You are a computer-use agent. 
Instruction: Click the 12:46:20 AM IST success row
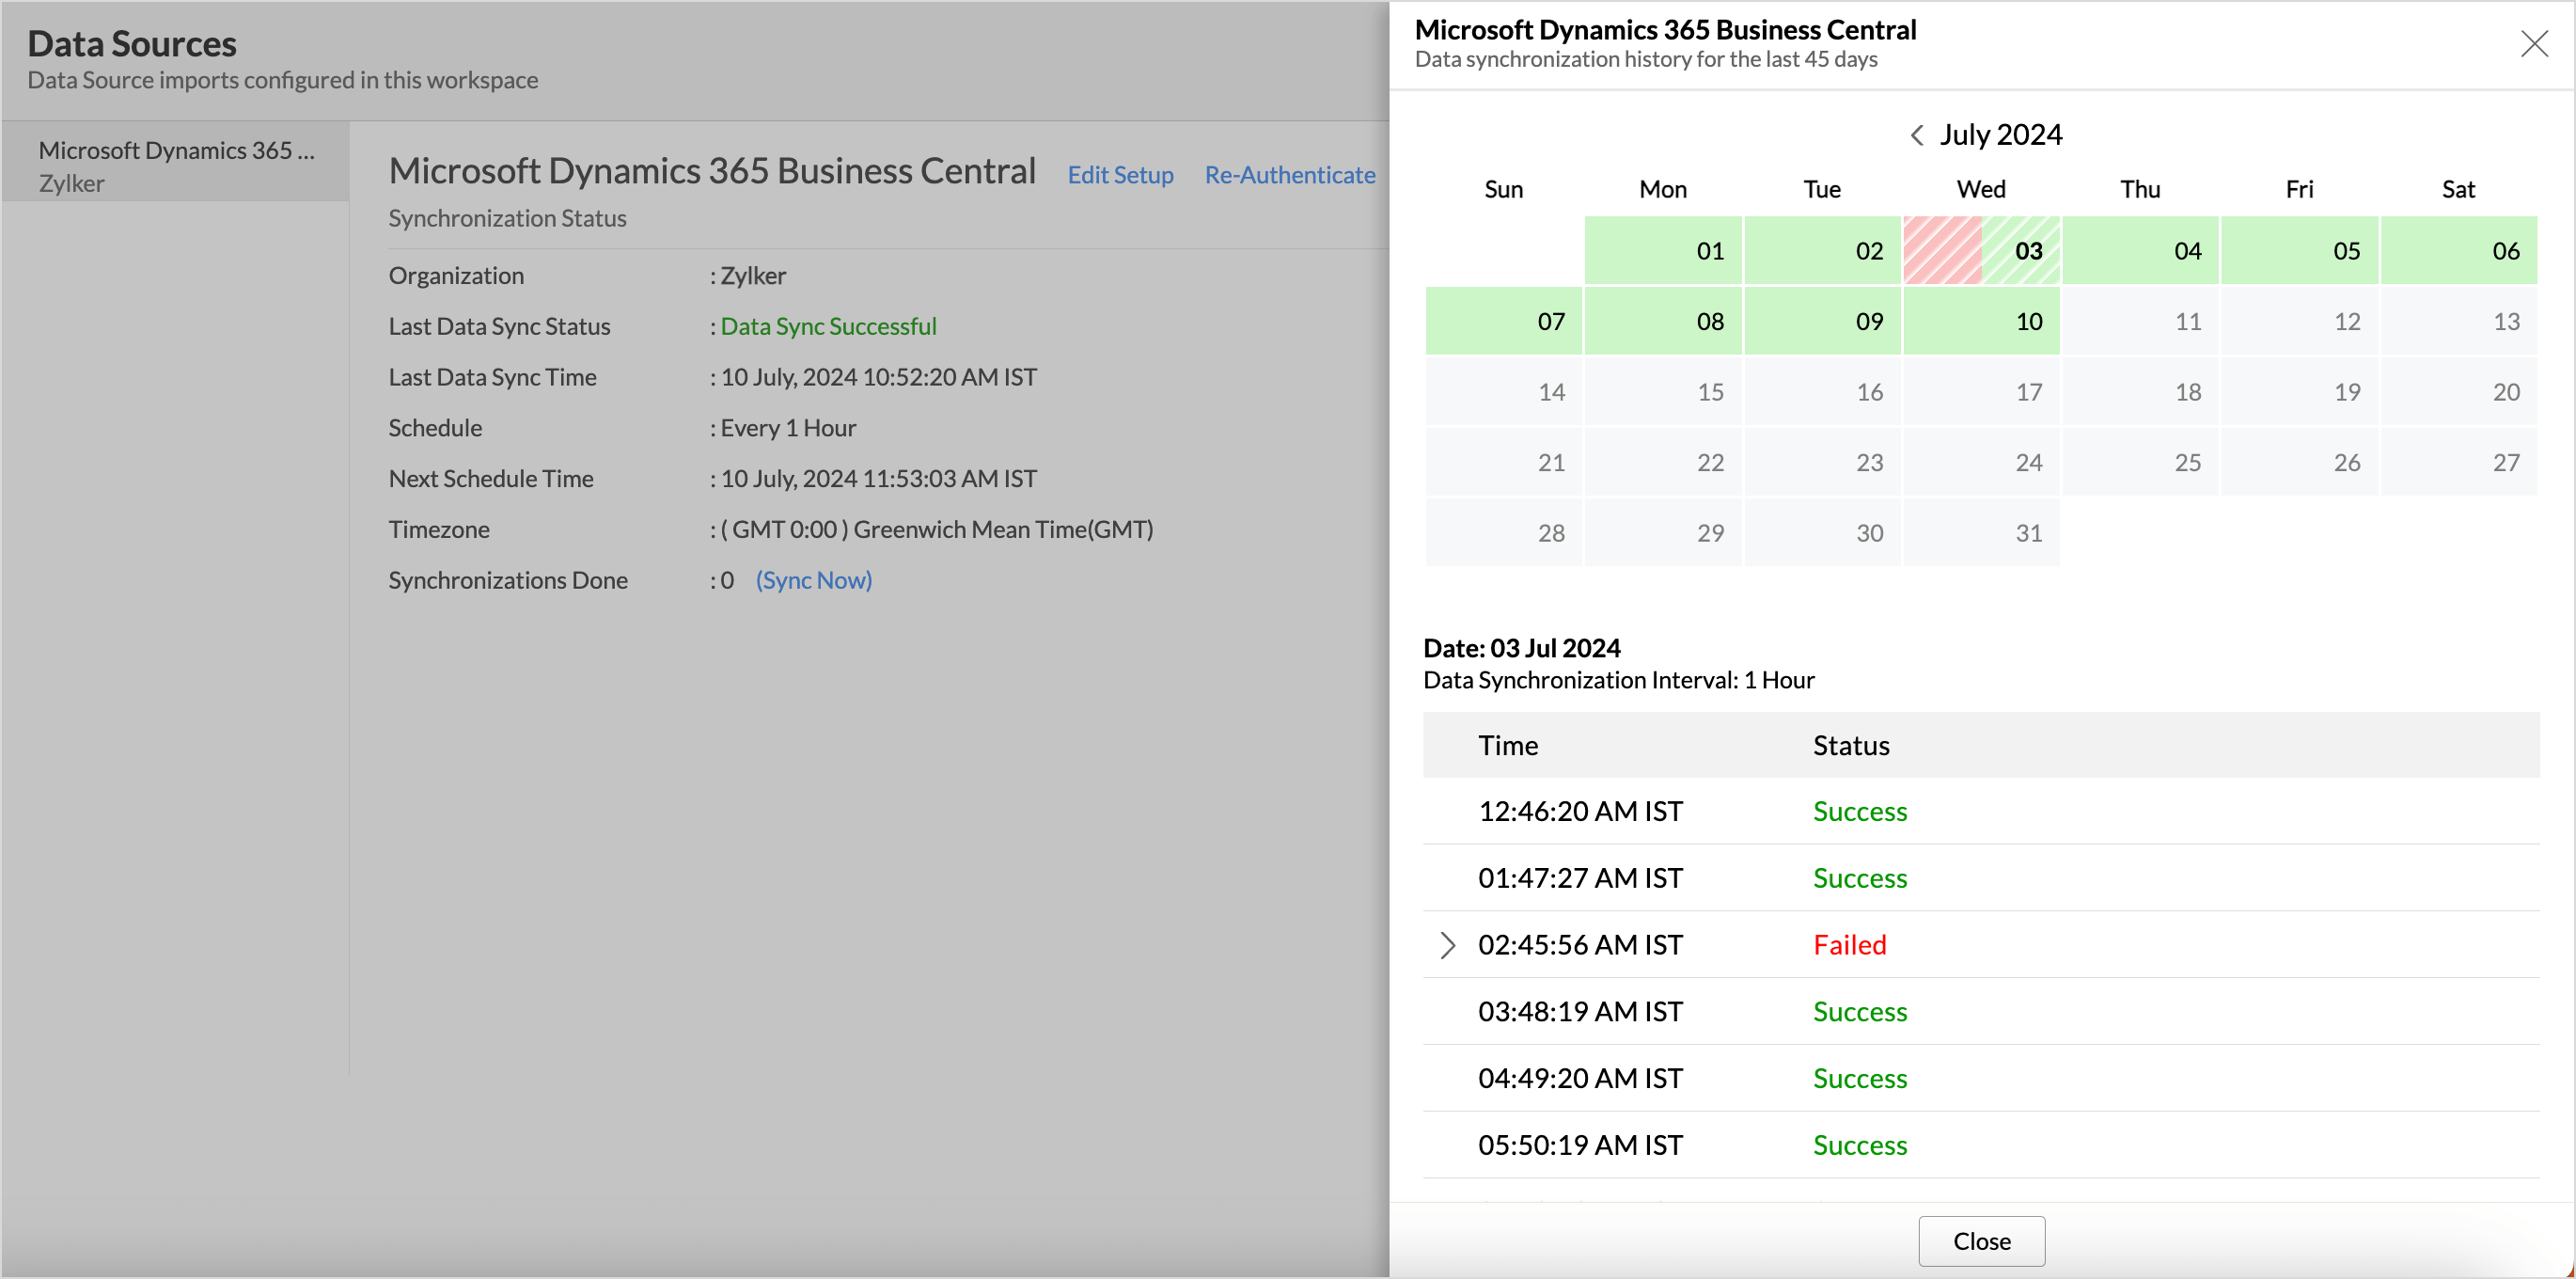1580,811
